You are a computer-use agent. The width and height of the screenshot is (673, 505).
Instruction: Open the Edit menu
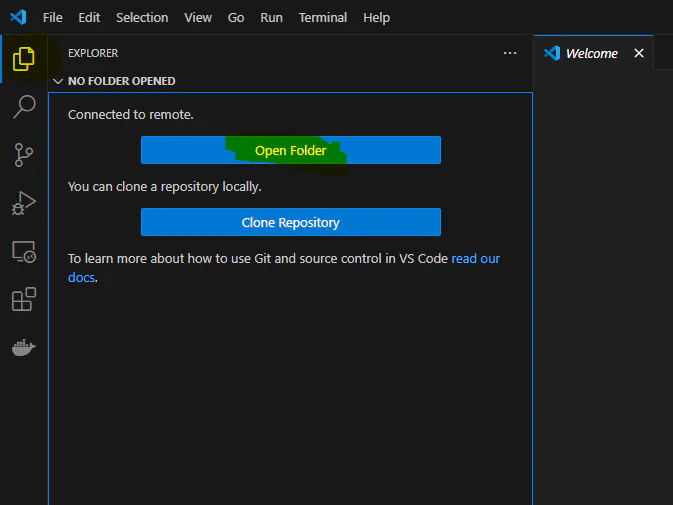coord(89,18)
